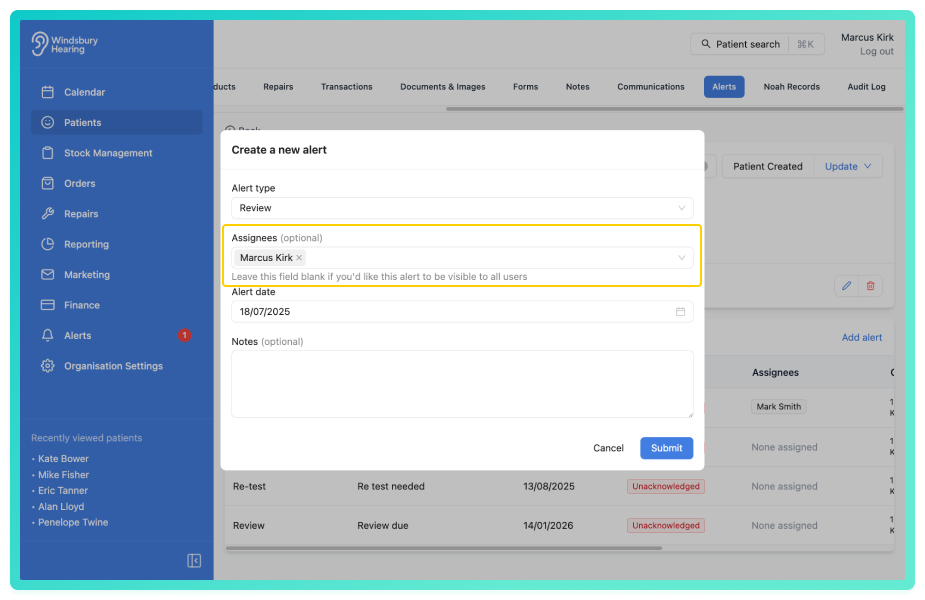Click the tab strip horizontal scrollbar
Screen dimensions: 925x600
pos(674,109)
